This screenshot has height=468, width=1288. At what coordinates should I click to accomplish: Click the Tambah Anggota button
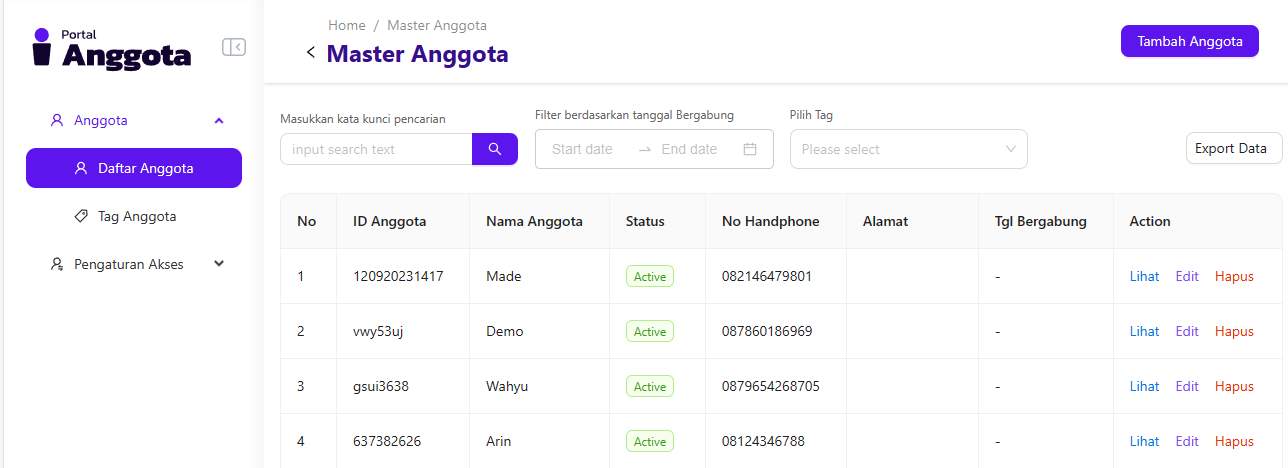click(1189, 41)
